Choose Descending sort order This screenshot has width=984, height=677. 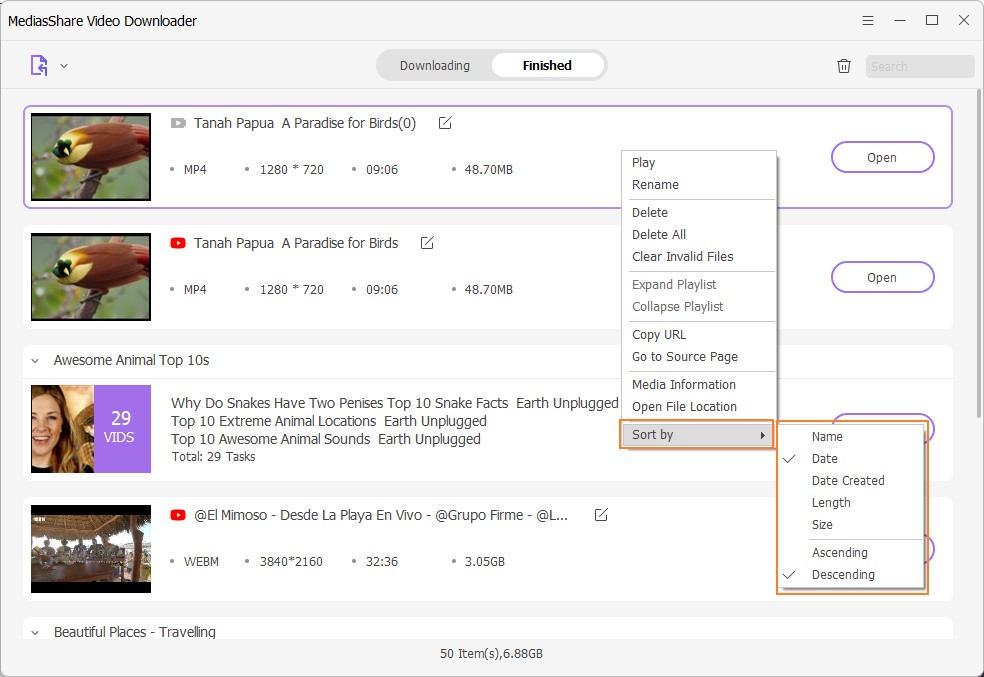point(842,575)
